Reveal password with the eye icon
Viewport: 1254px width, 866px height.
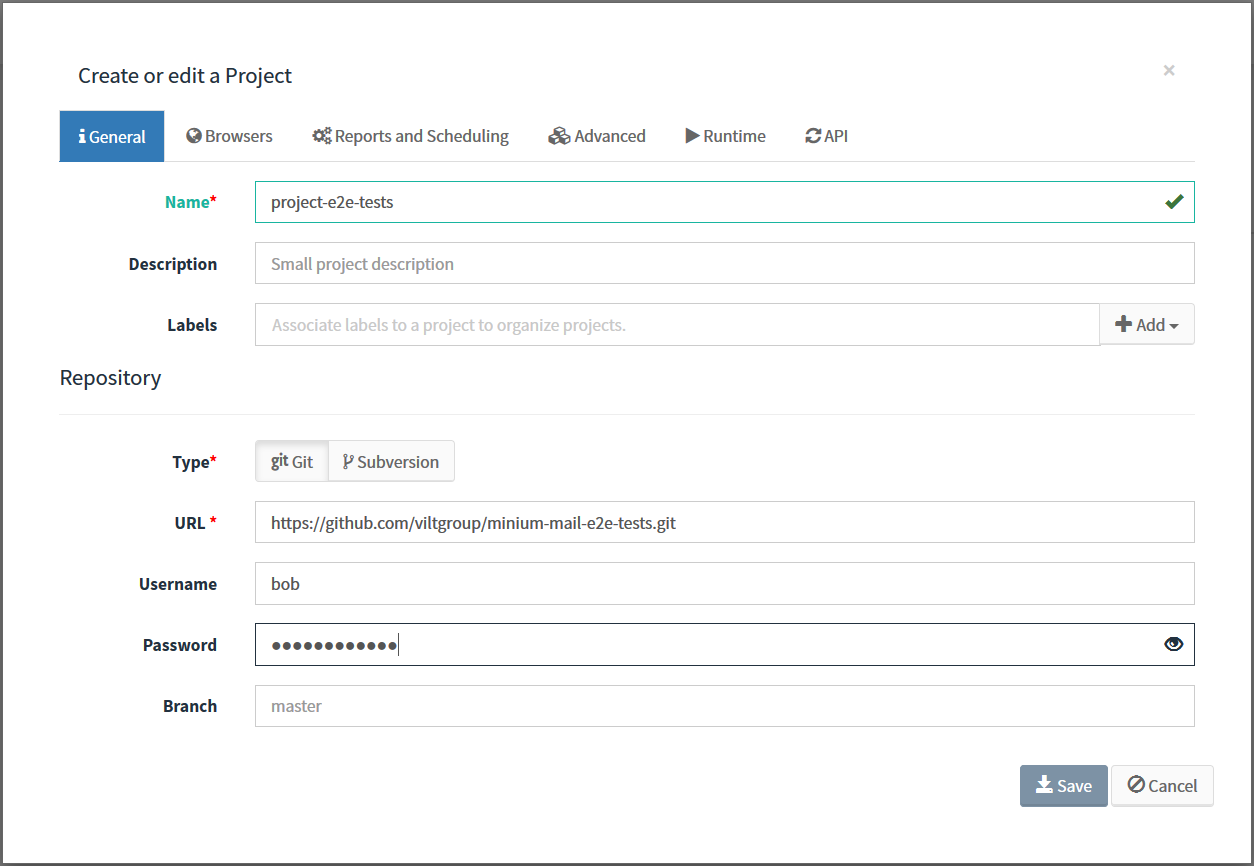pyautogui.click(x=1174, y=645)
